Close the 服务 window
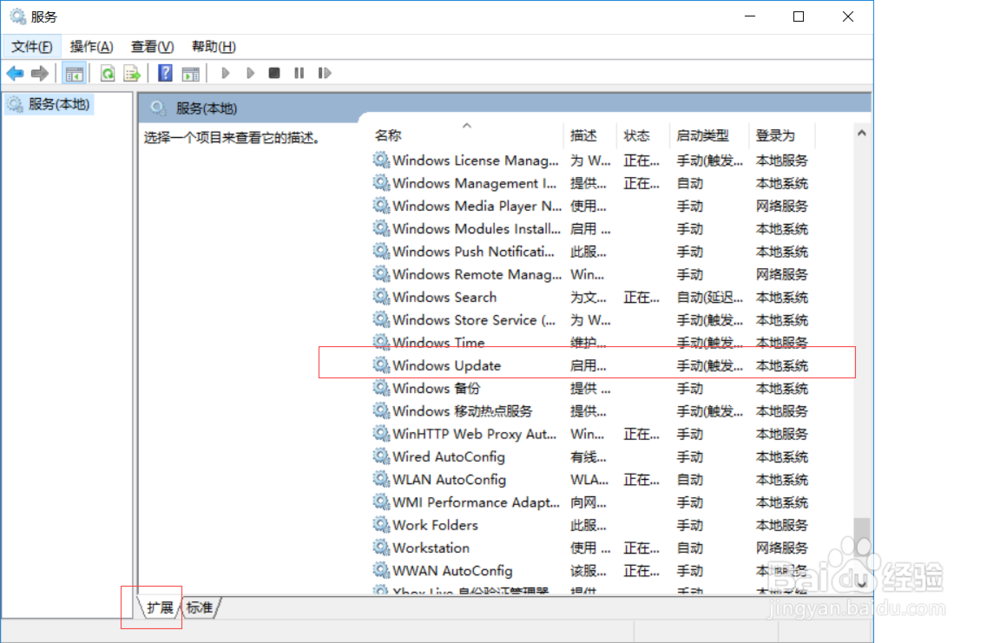The height and width of the screenshot is (643, 1000). [848, 17]
